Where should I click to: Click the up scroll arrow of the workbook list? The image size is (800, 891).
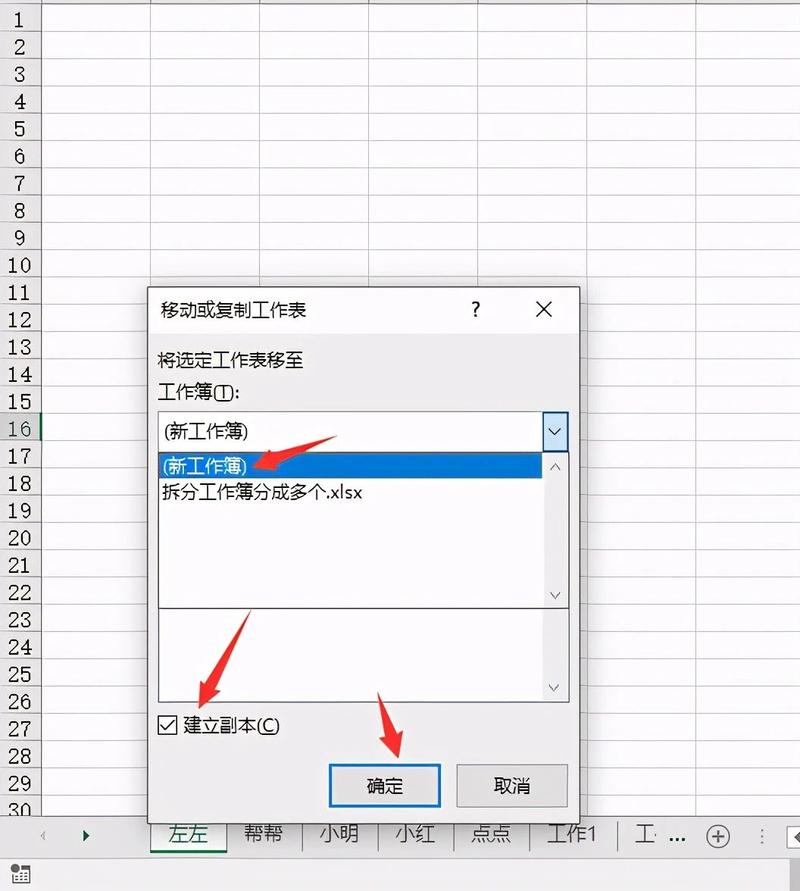554,466
